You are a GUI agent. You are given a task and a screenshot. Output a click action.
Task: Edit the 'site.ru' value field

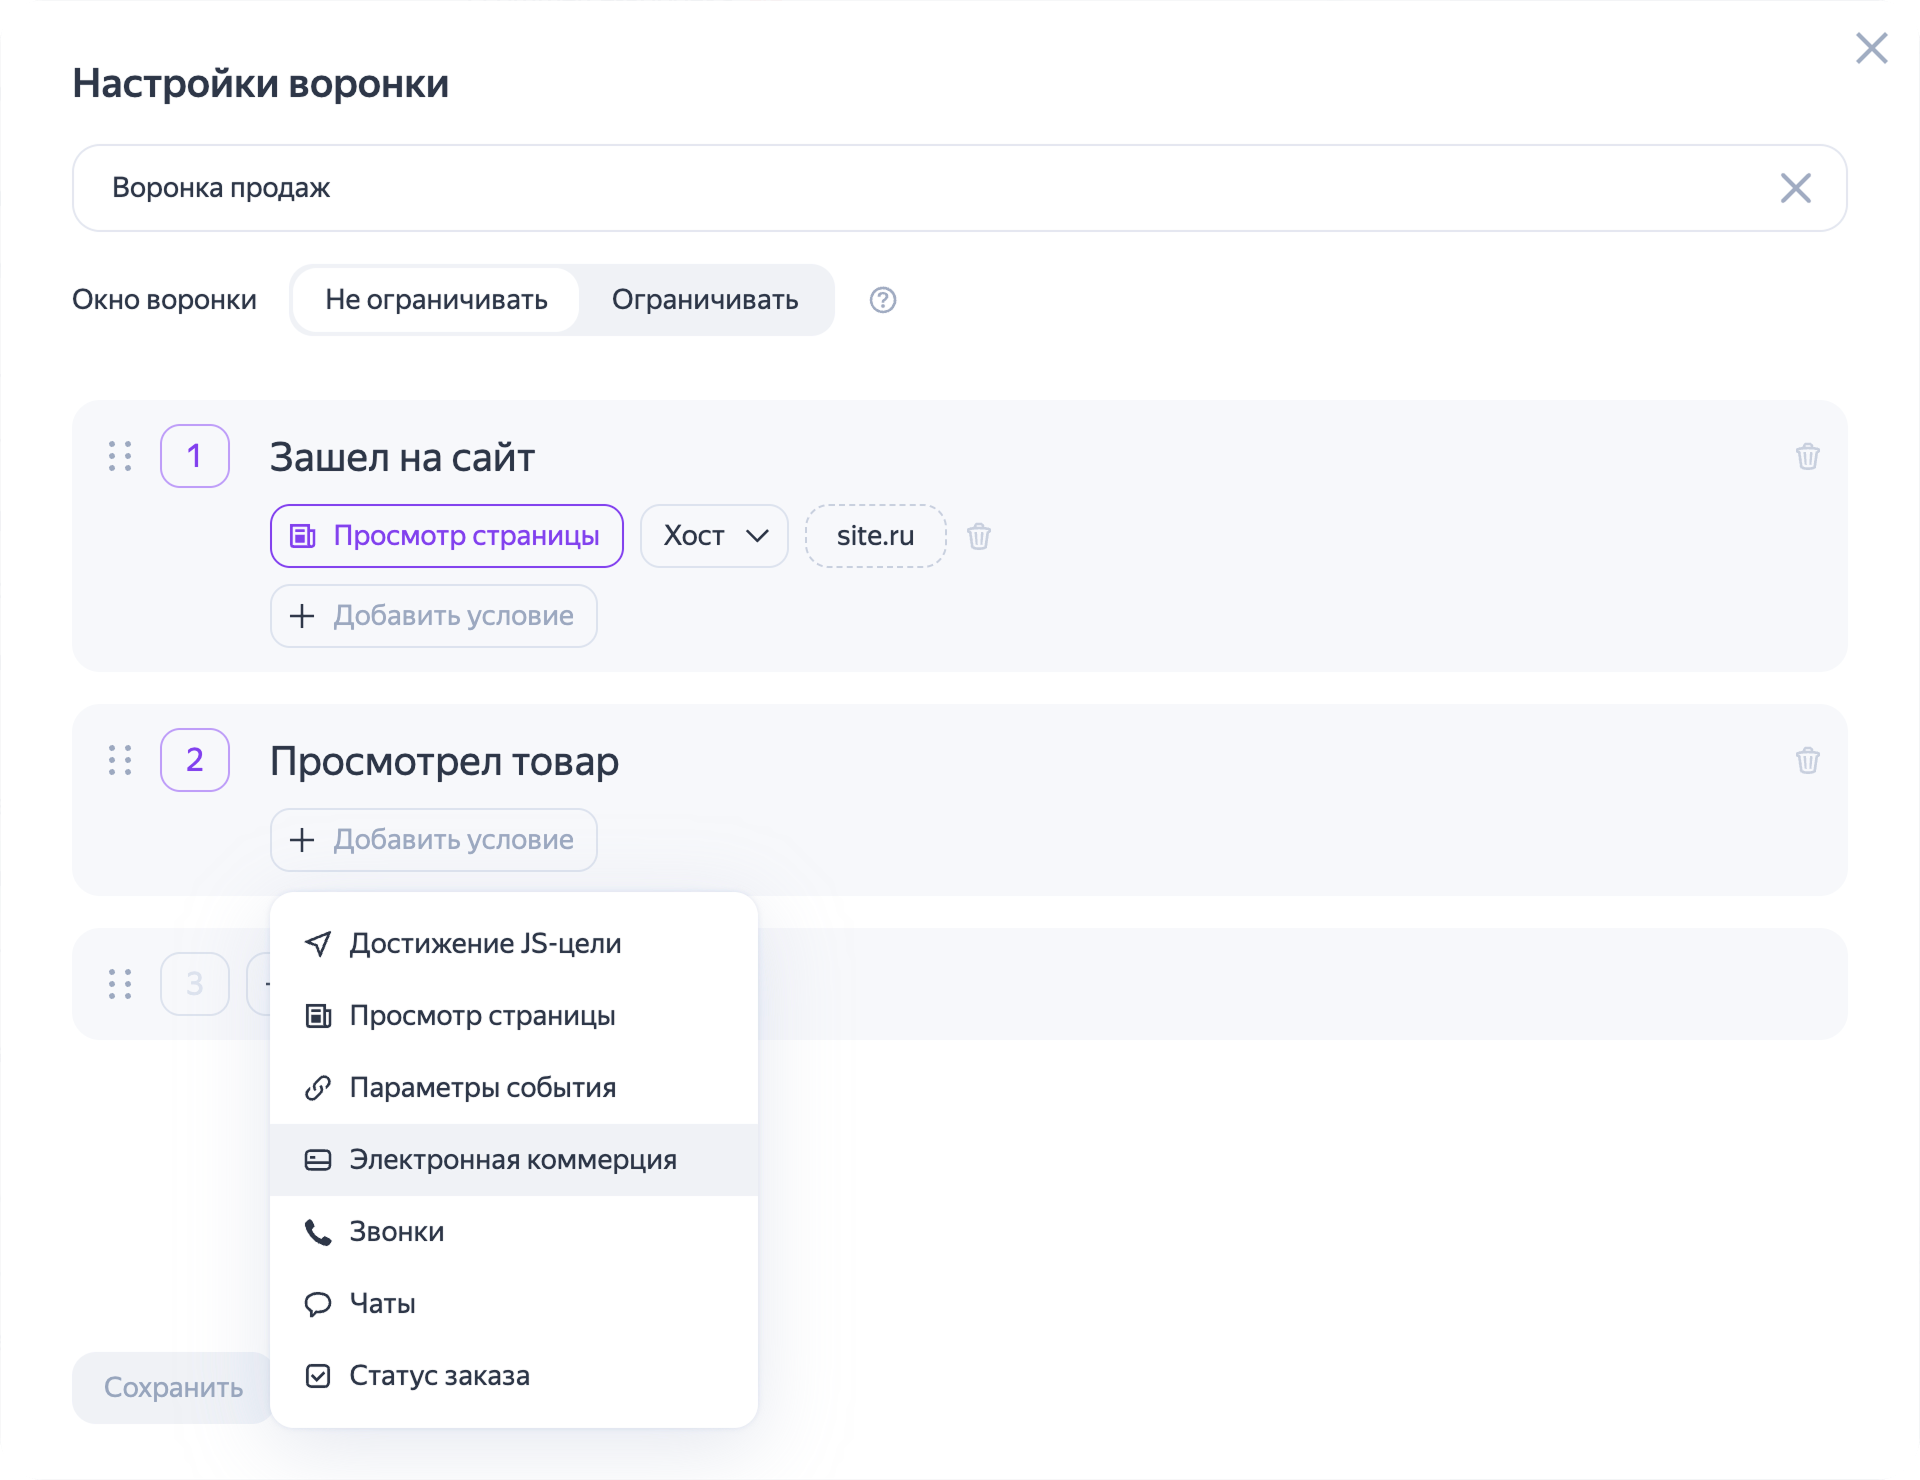pos(875,536)
